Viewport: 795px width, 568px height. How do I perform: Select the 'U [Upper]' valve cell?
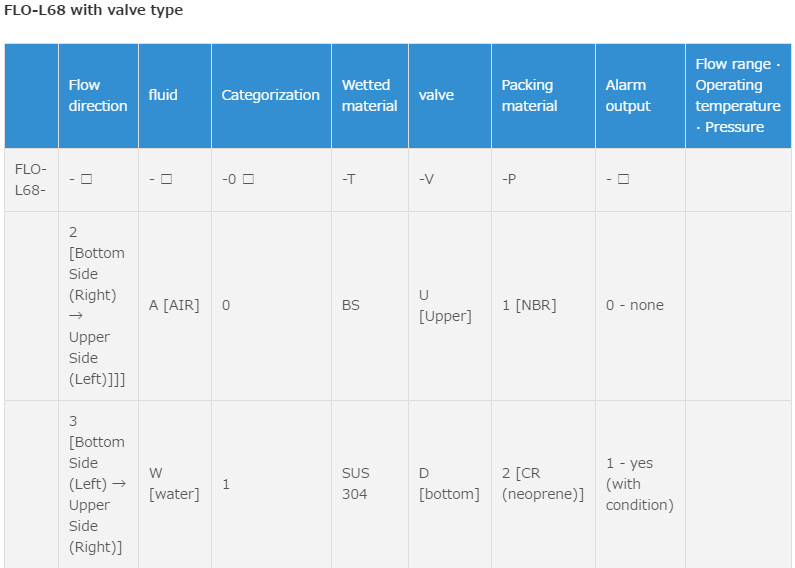[x=445, y=305]
